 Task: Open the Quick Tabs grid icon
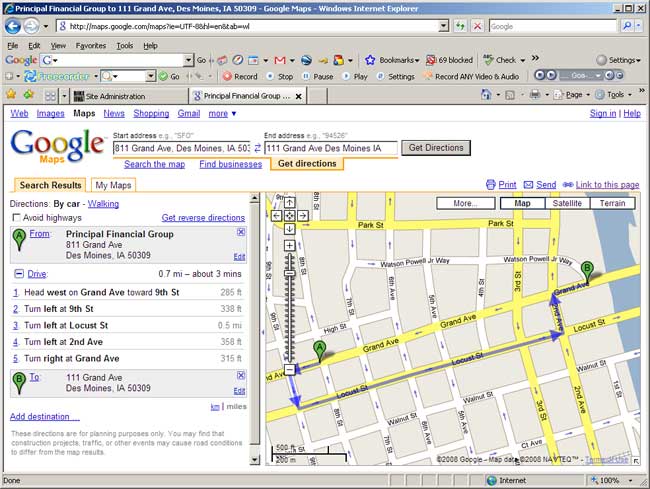(50, 96)
